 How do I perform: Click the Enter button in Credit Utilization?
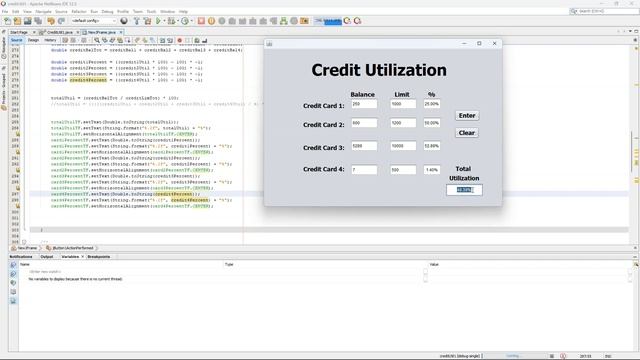coord(467,116)
